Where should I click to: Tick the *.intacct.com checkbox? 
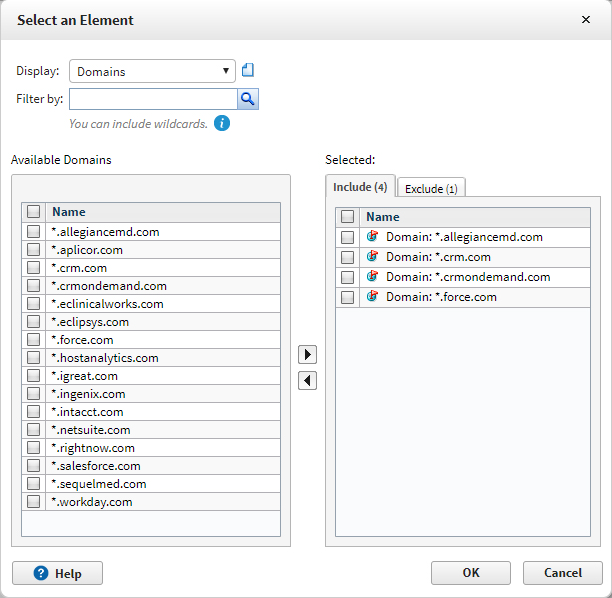point(34,411)
